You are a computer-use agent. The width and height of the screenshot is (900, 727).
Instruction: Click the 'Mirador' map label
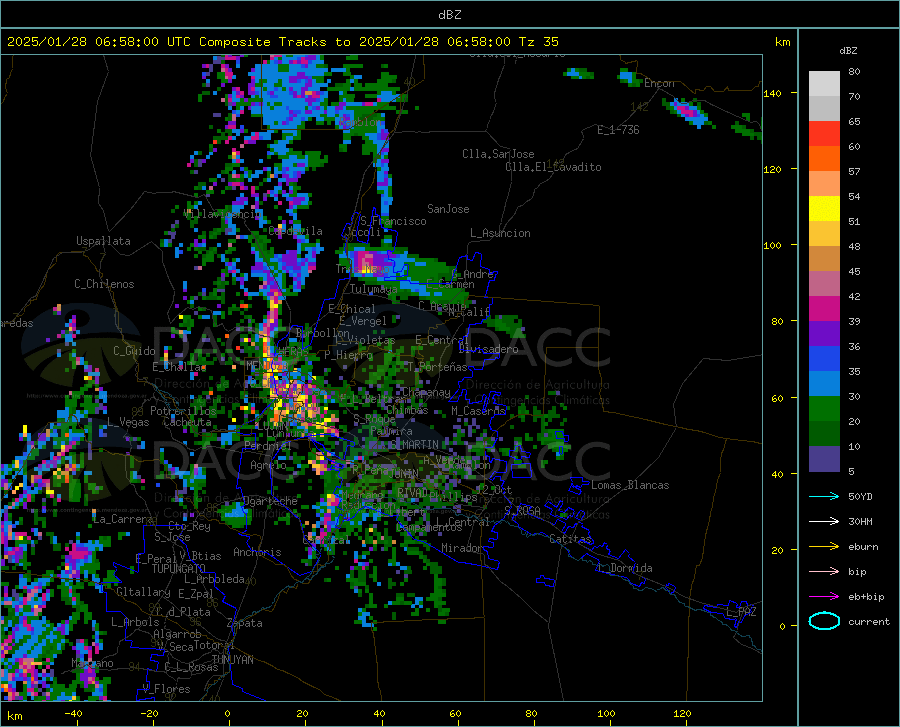[462, 548]
